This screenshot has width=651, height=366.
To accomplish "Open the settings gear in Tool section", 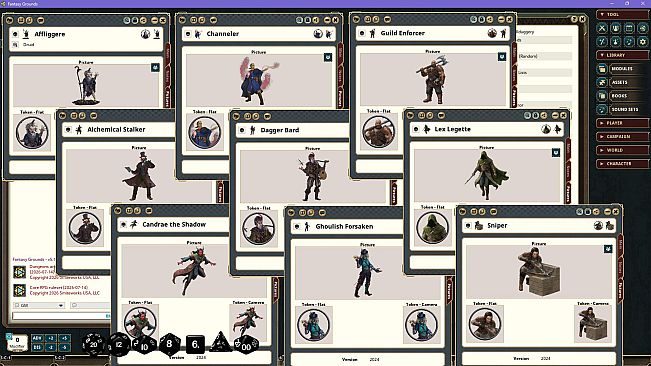I will point(643,41).
